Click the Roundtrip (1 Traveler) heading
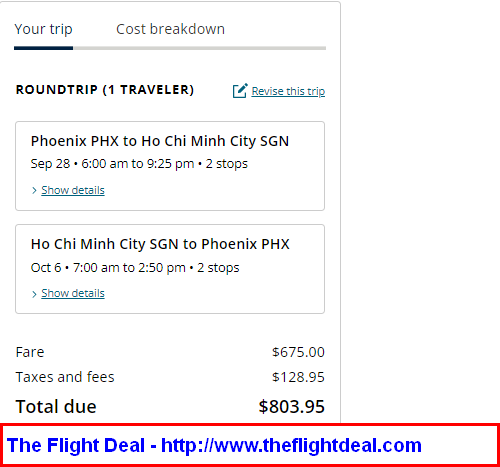The image size is (500, 467). 105,90
